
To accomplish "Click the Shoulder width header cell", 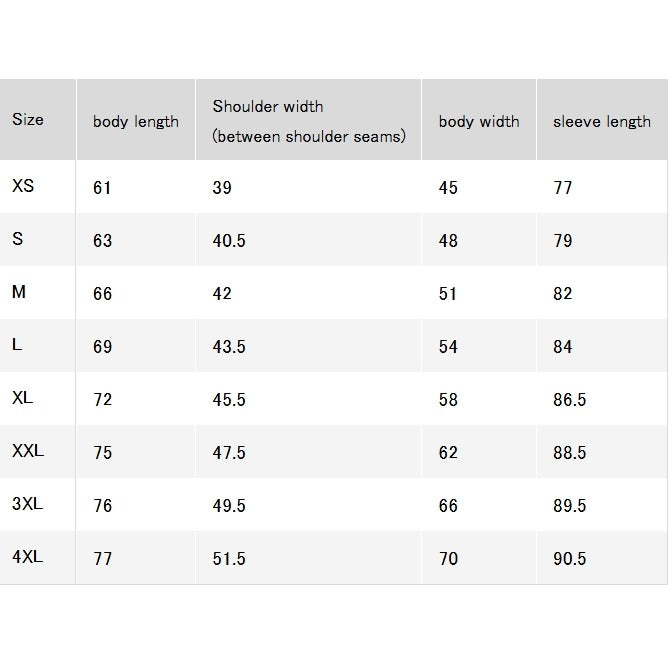I will (309, 121).
